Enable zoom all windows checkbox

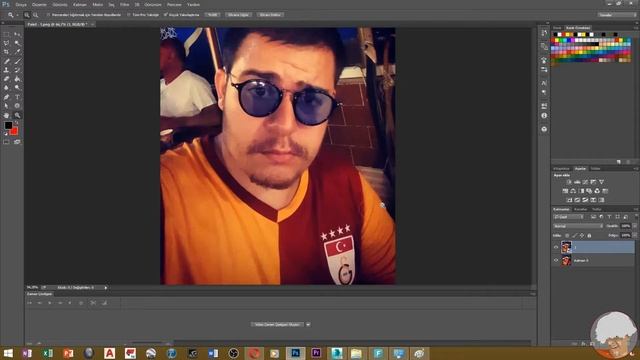tap(129, 15)
